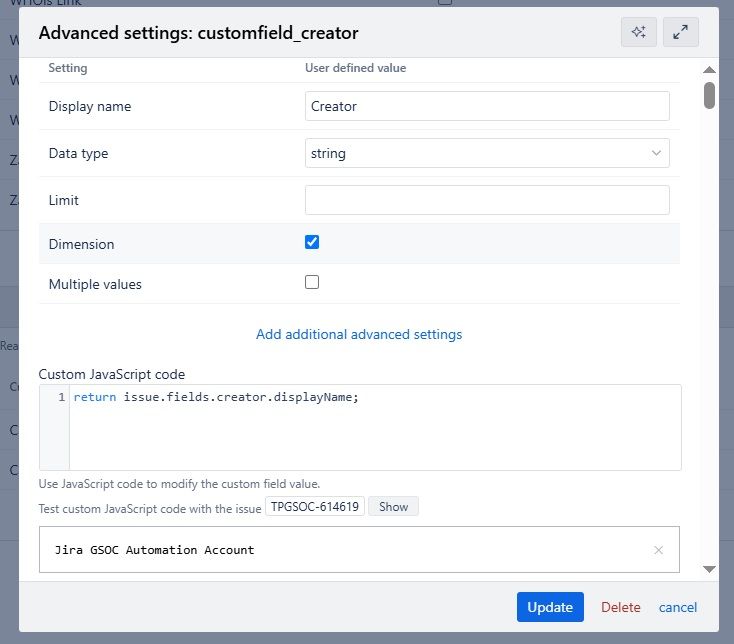Click the dialog's vertical scrollbar thumb

tap(709, 95)
